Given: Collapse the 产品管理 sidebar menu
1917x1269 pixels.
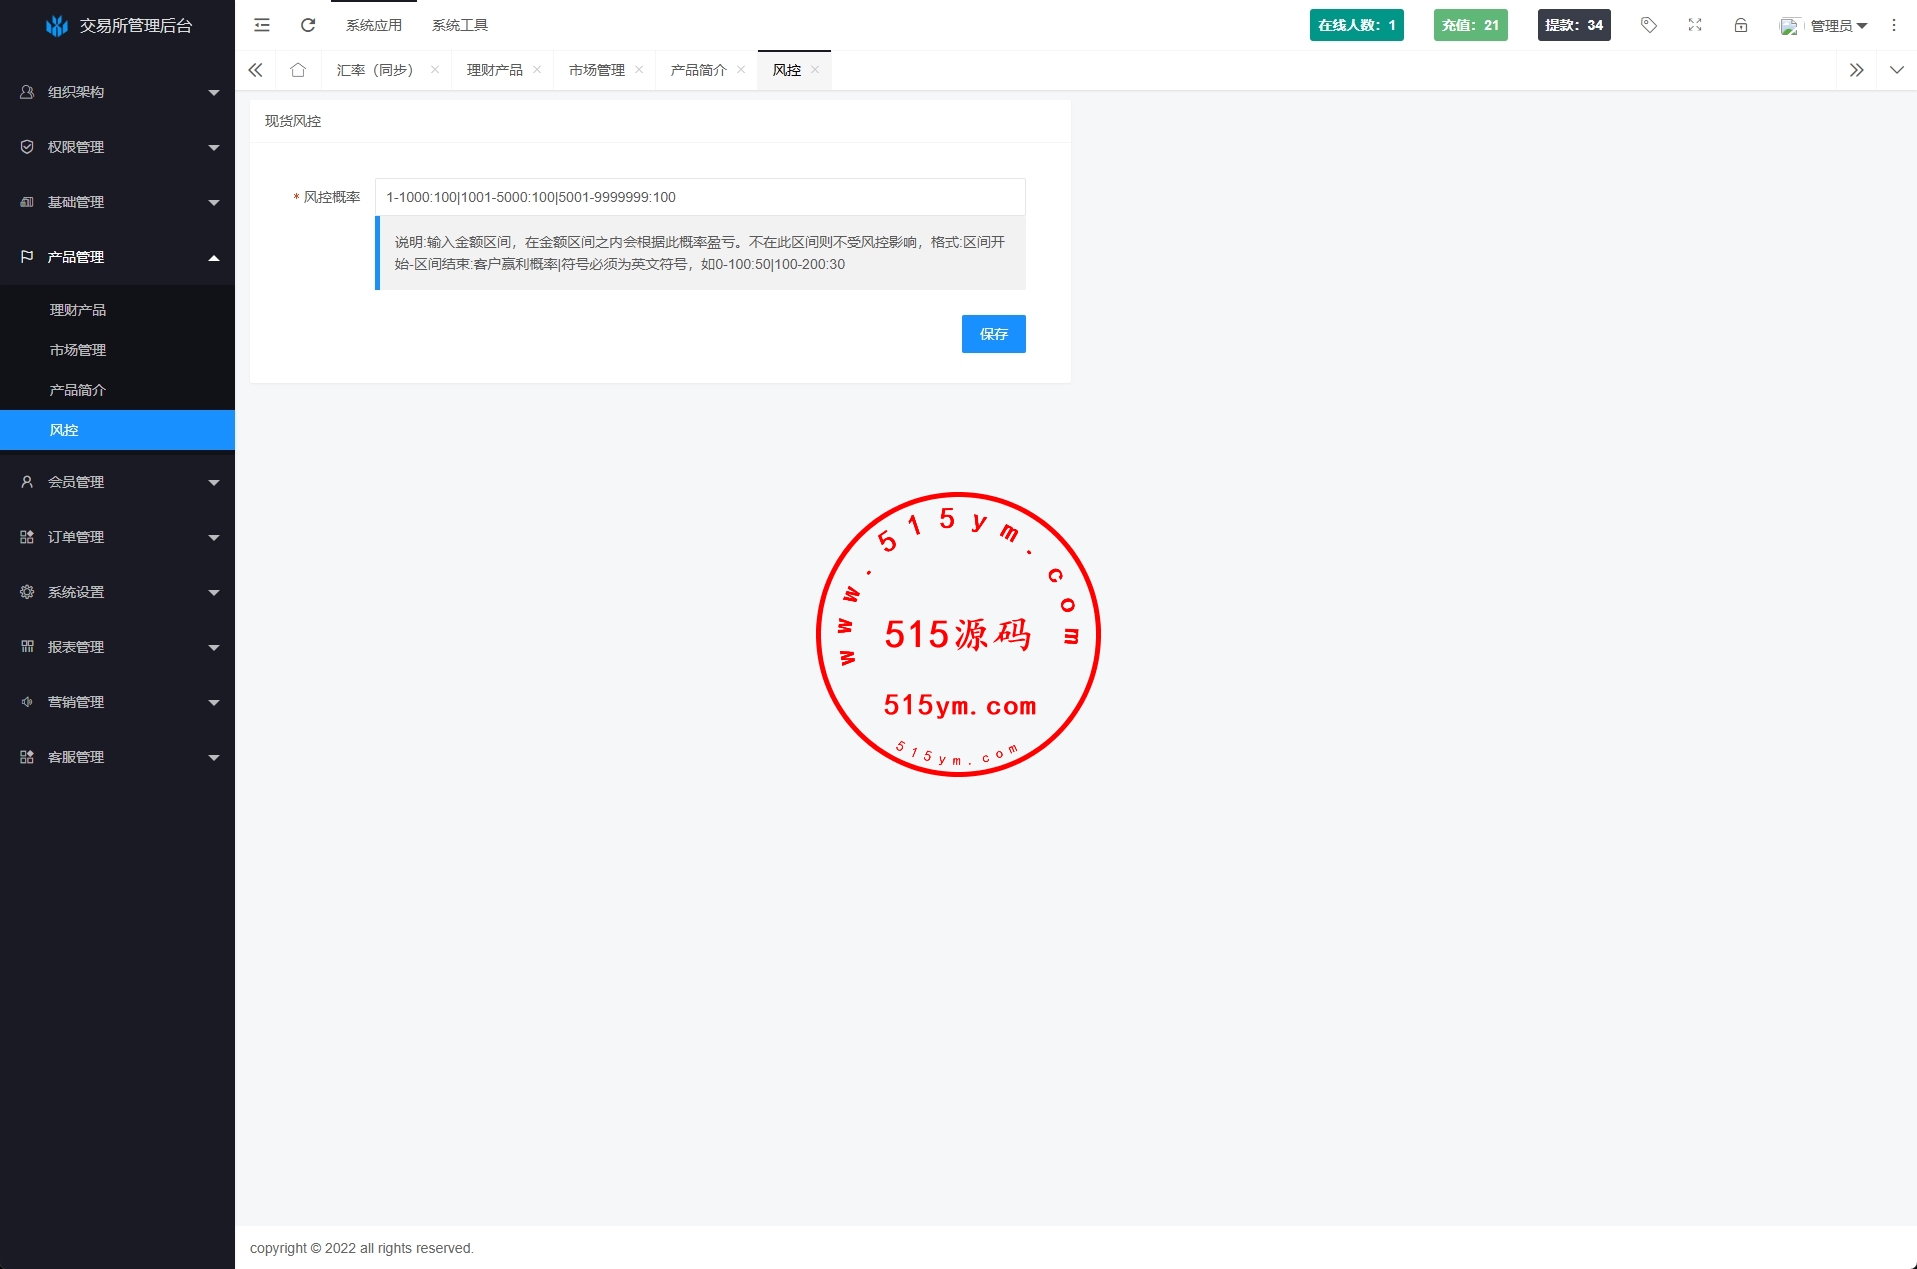Looking at the screenshot, I should point(117,257).
